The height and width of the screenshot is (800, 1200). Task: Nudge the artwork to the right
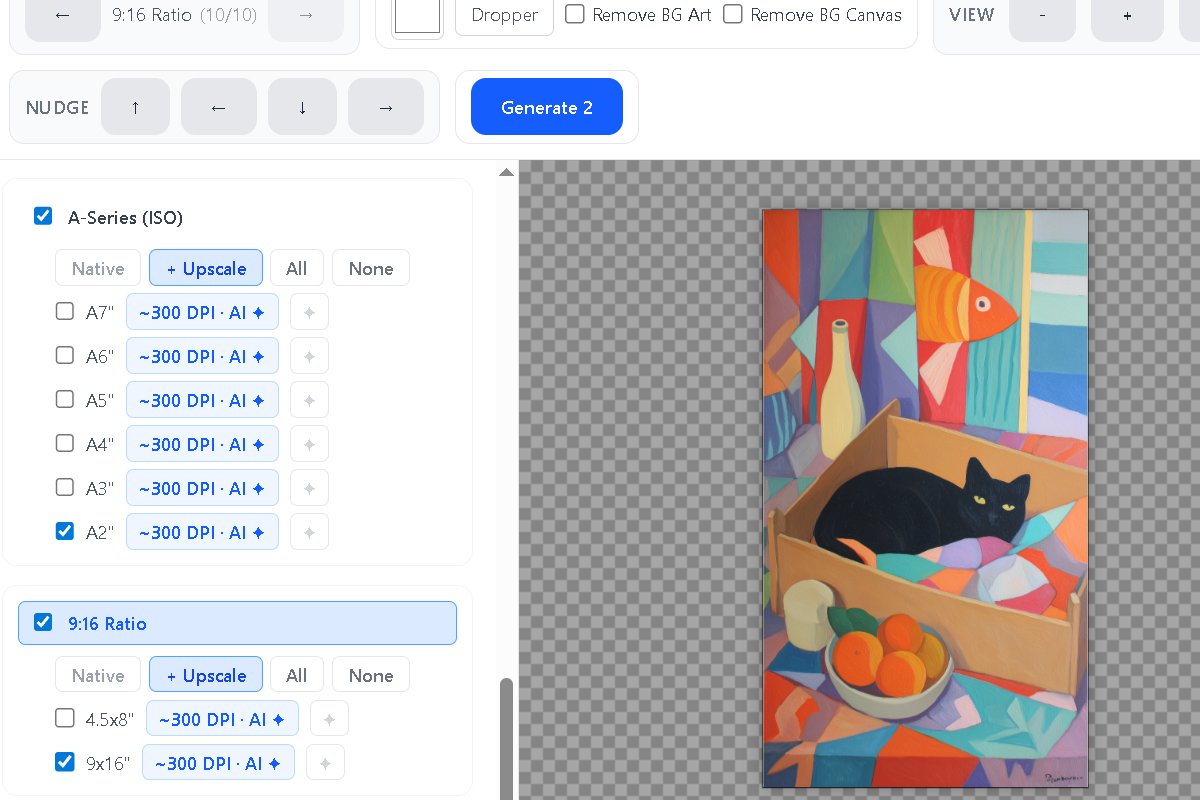click(x=386, y=107)
